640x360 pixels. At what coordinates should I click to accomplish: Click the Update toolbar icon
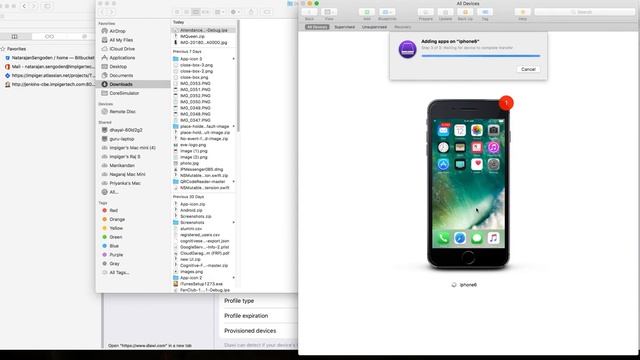click(445, 12)
